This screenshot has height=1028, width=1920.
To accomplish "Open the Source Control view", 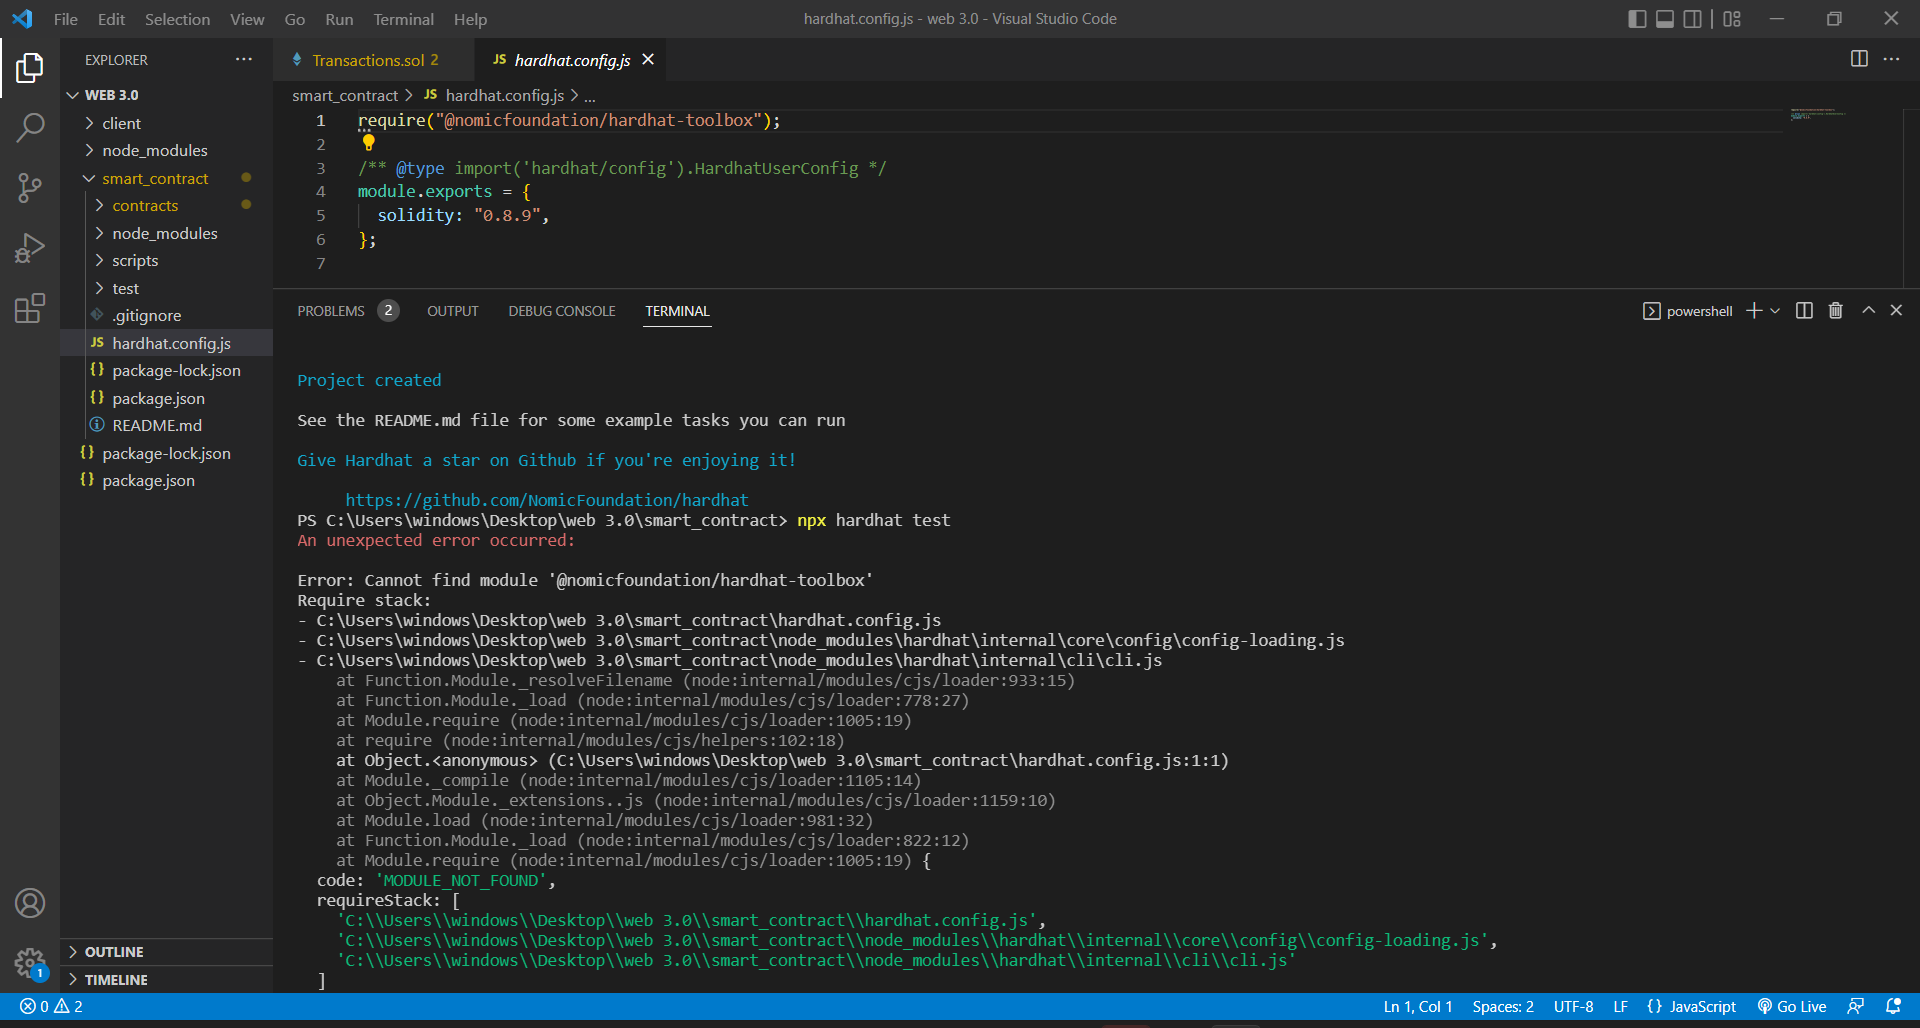I will 30,188.
